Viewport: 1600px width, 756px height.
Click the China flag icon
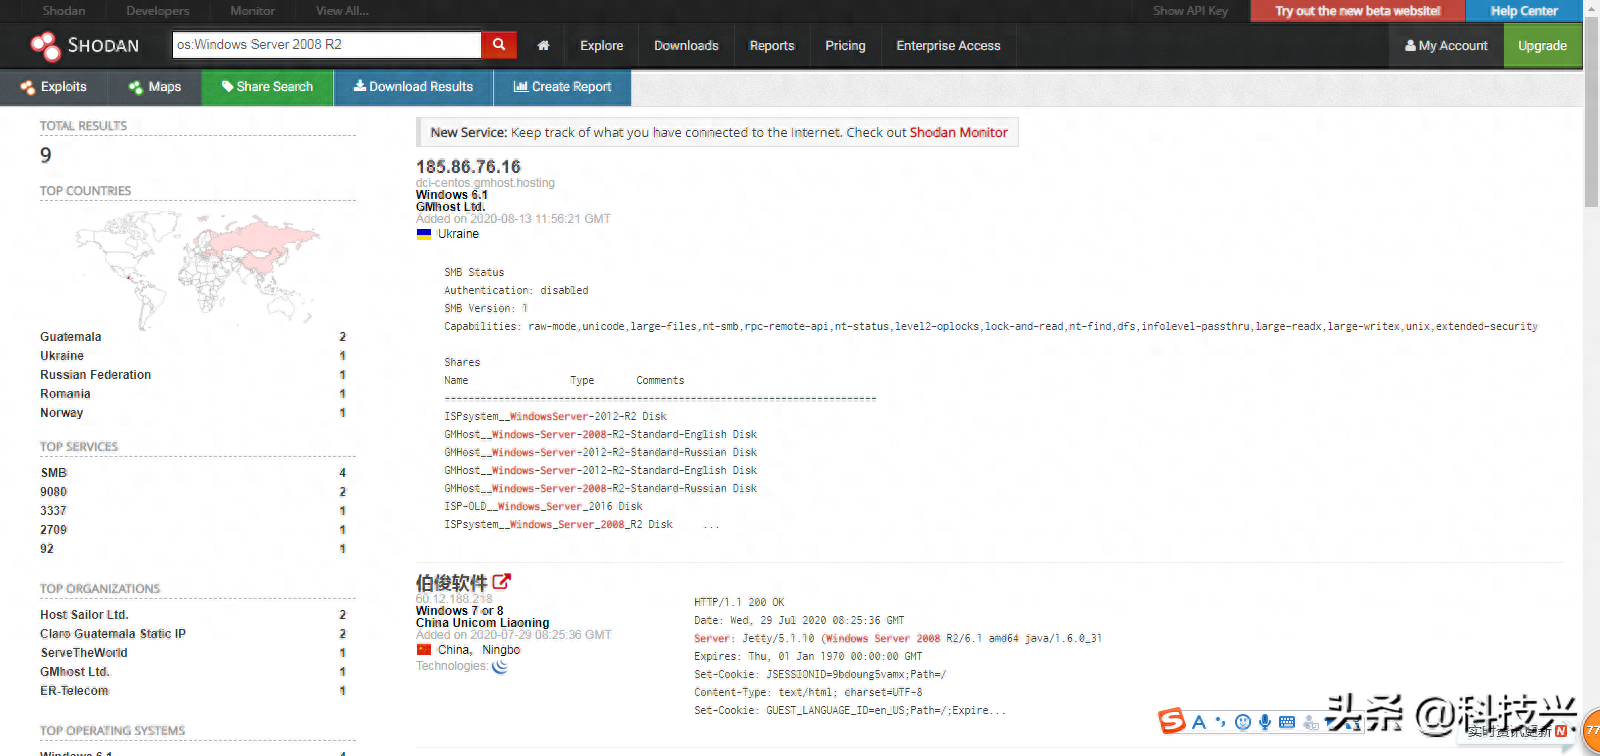[424, 650]
